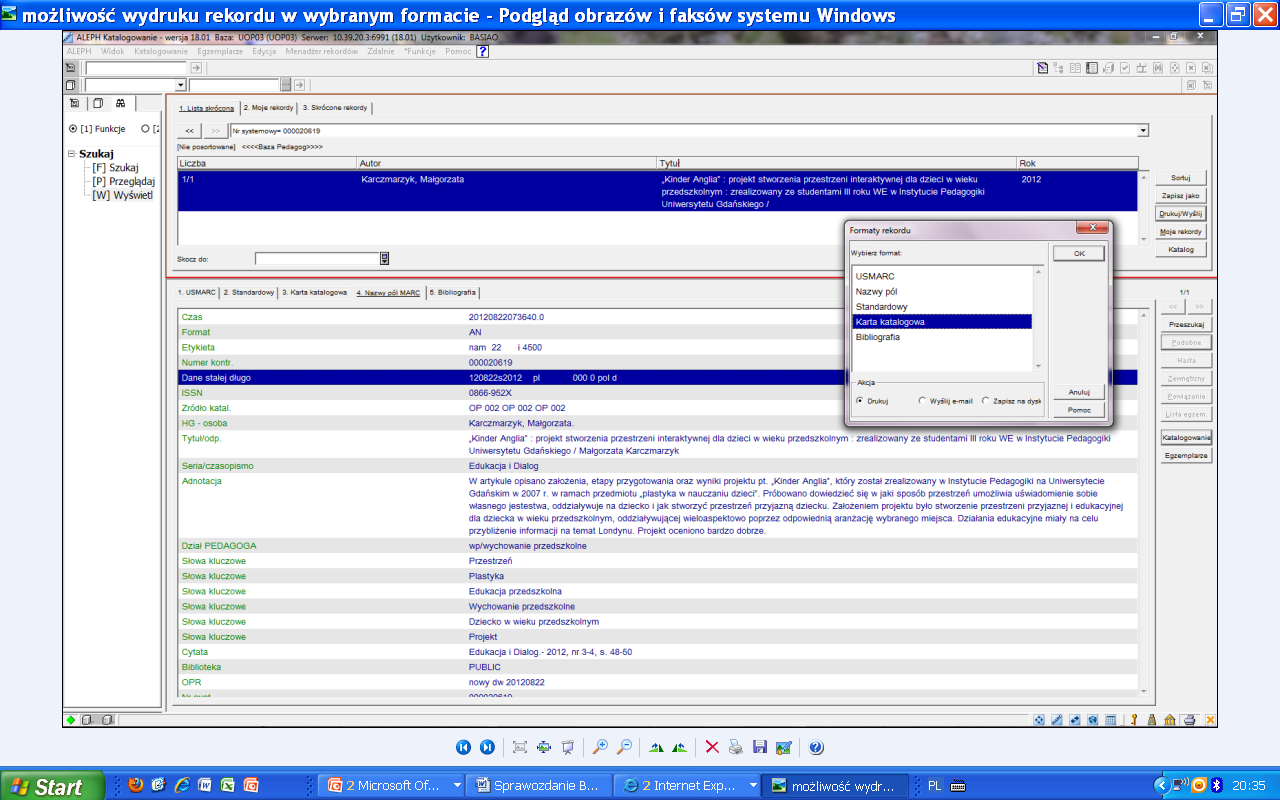Print the image from viewer toolbar
This screenshot has width=1280, height=800.
(736, 747)
